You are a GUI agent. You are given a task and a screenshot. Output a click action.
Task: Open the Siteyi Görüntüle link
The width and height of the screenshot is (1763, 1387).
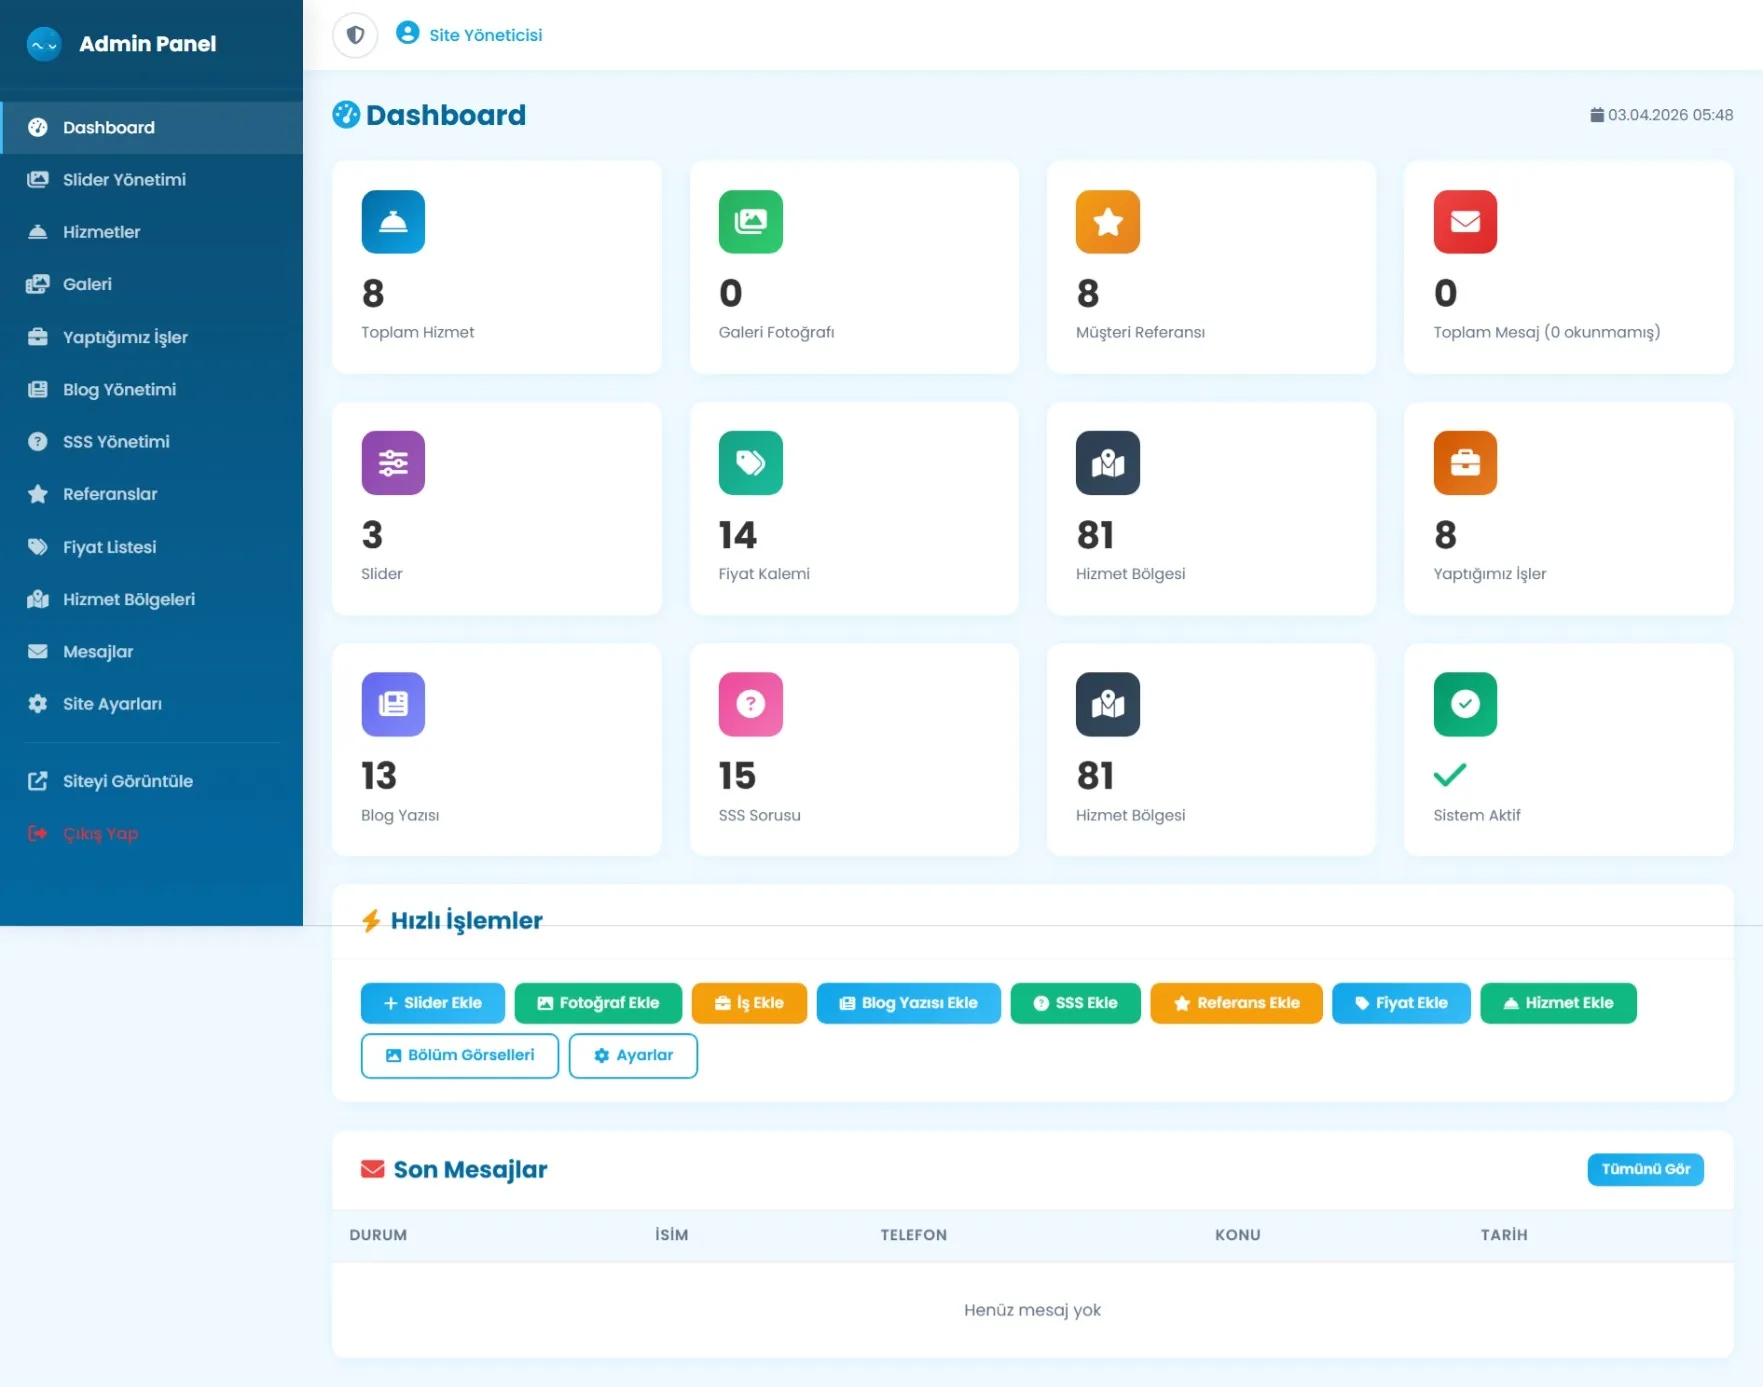127,781
